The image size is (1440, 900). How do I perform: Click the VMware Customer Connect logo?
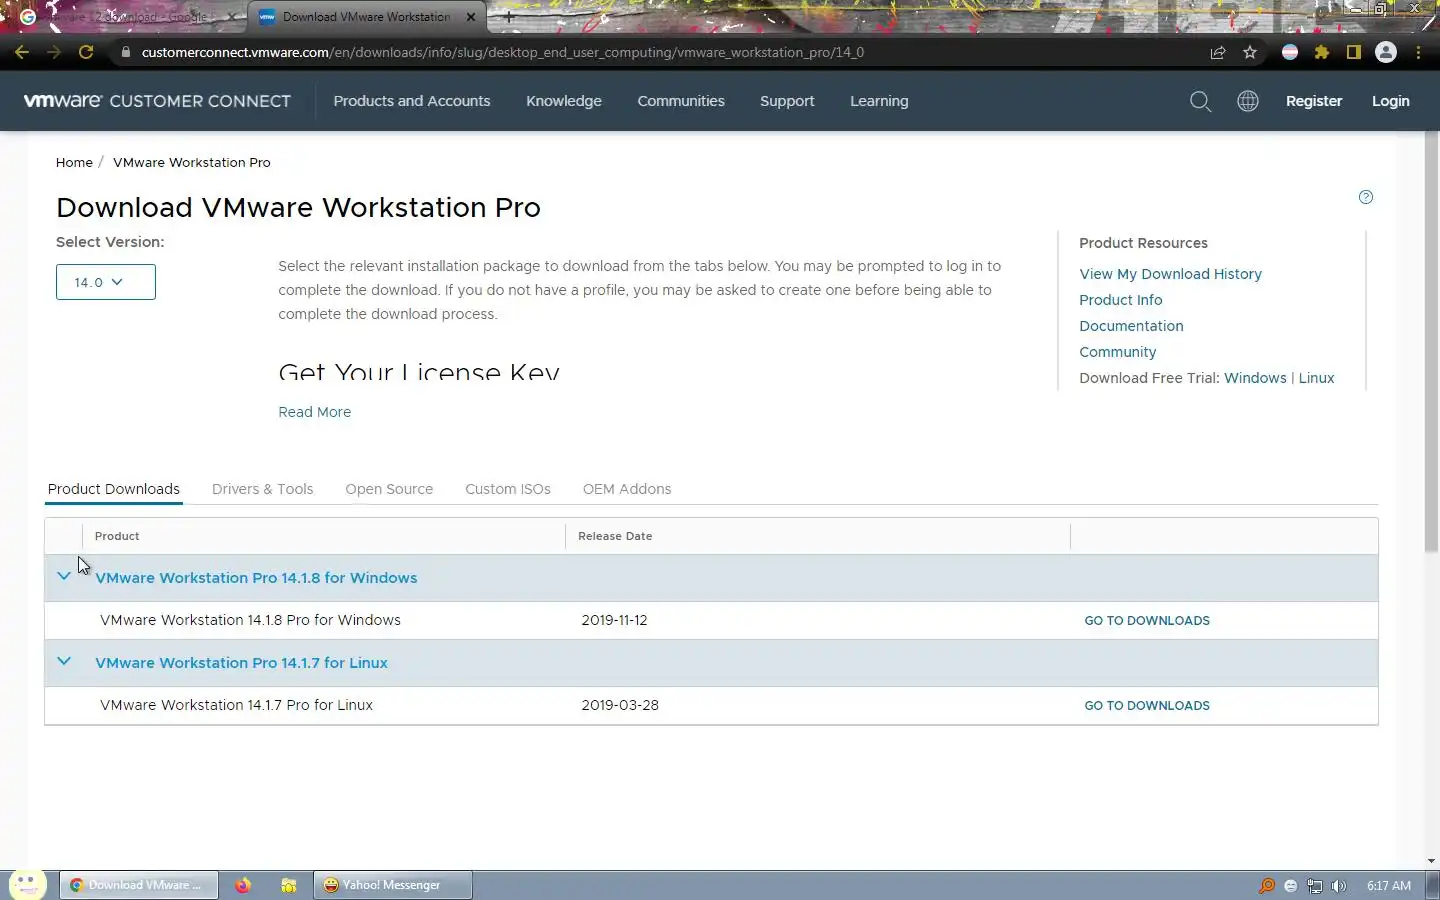pyautogui.click(x=157, y=101)
